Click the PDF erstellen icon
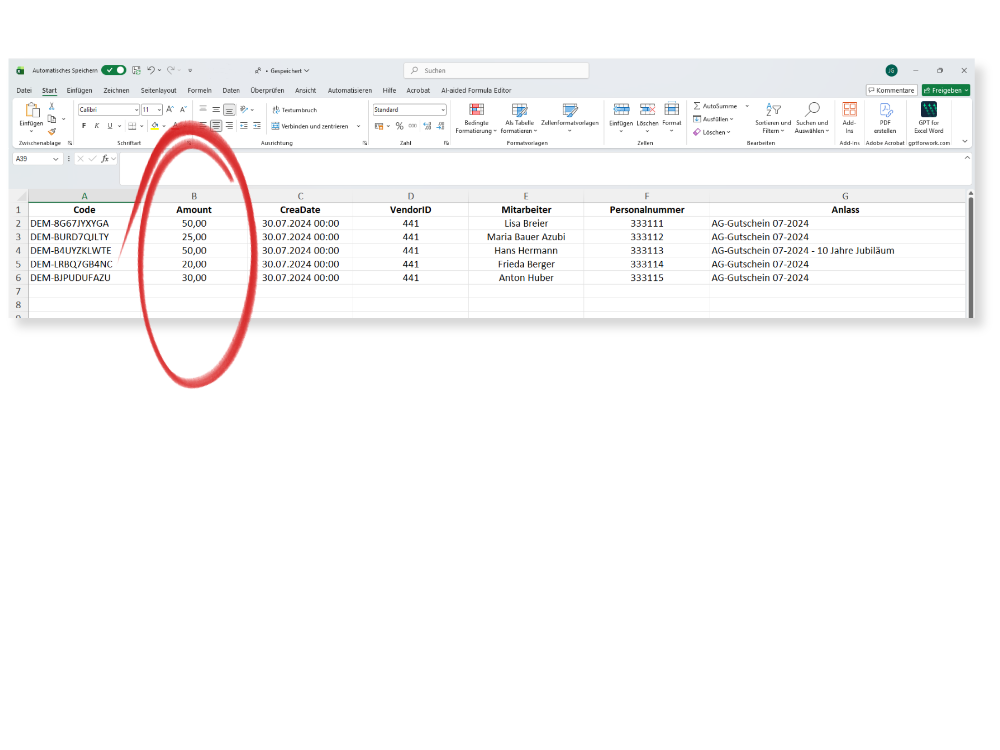This screenshot has height=750, width=1000. [x=885, y=110]
